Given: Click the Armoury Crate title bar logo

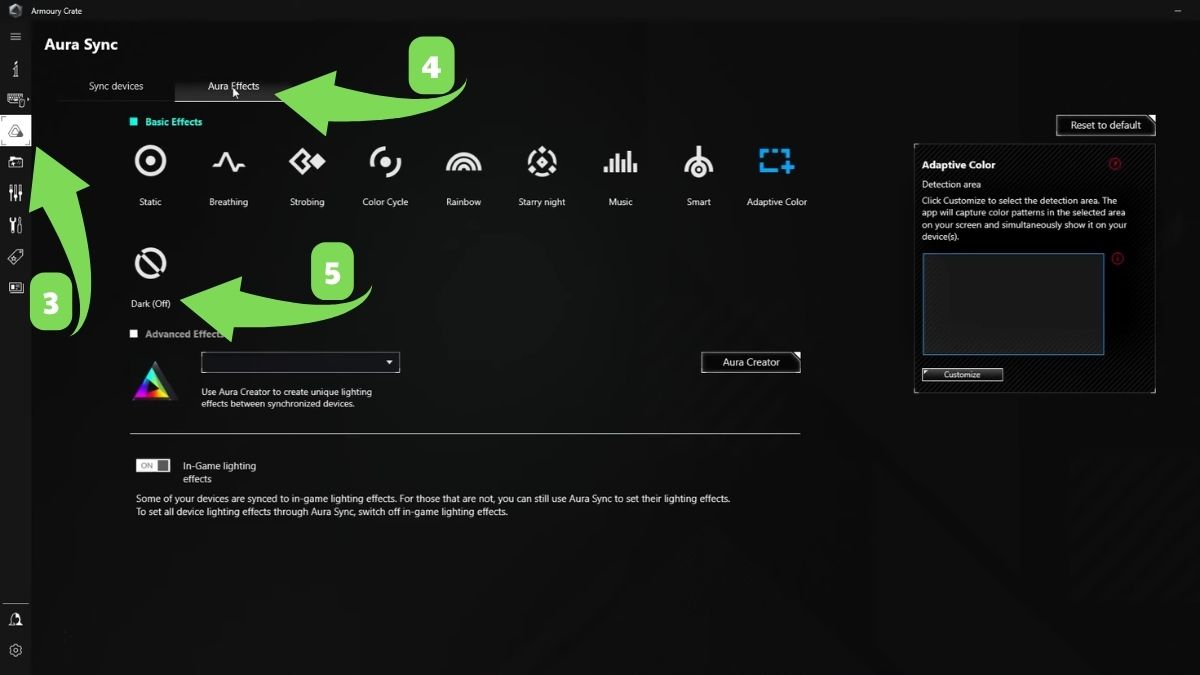Looking at the screenshot, I should coord(15,10).
